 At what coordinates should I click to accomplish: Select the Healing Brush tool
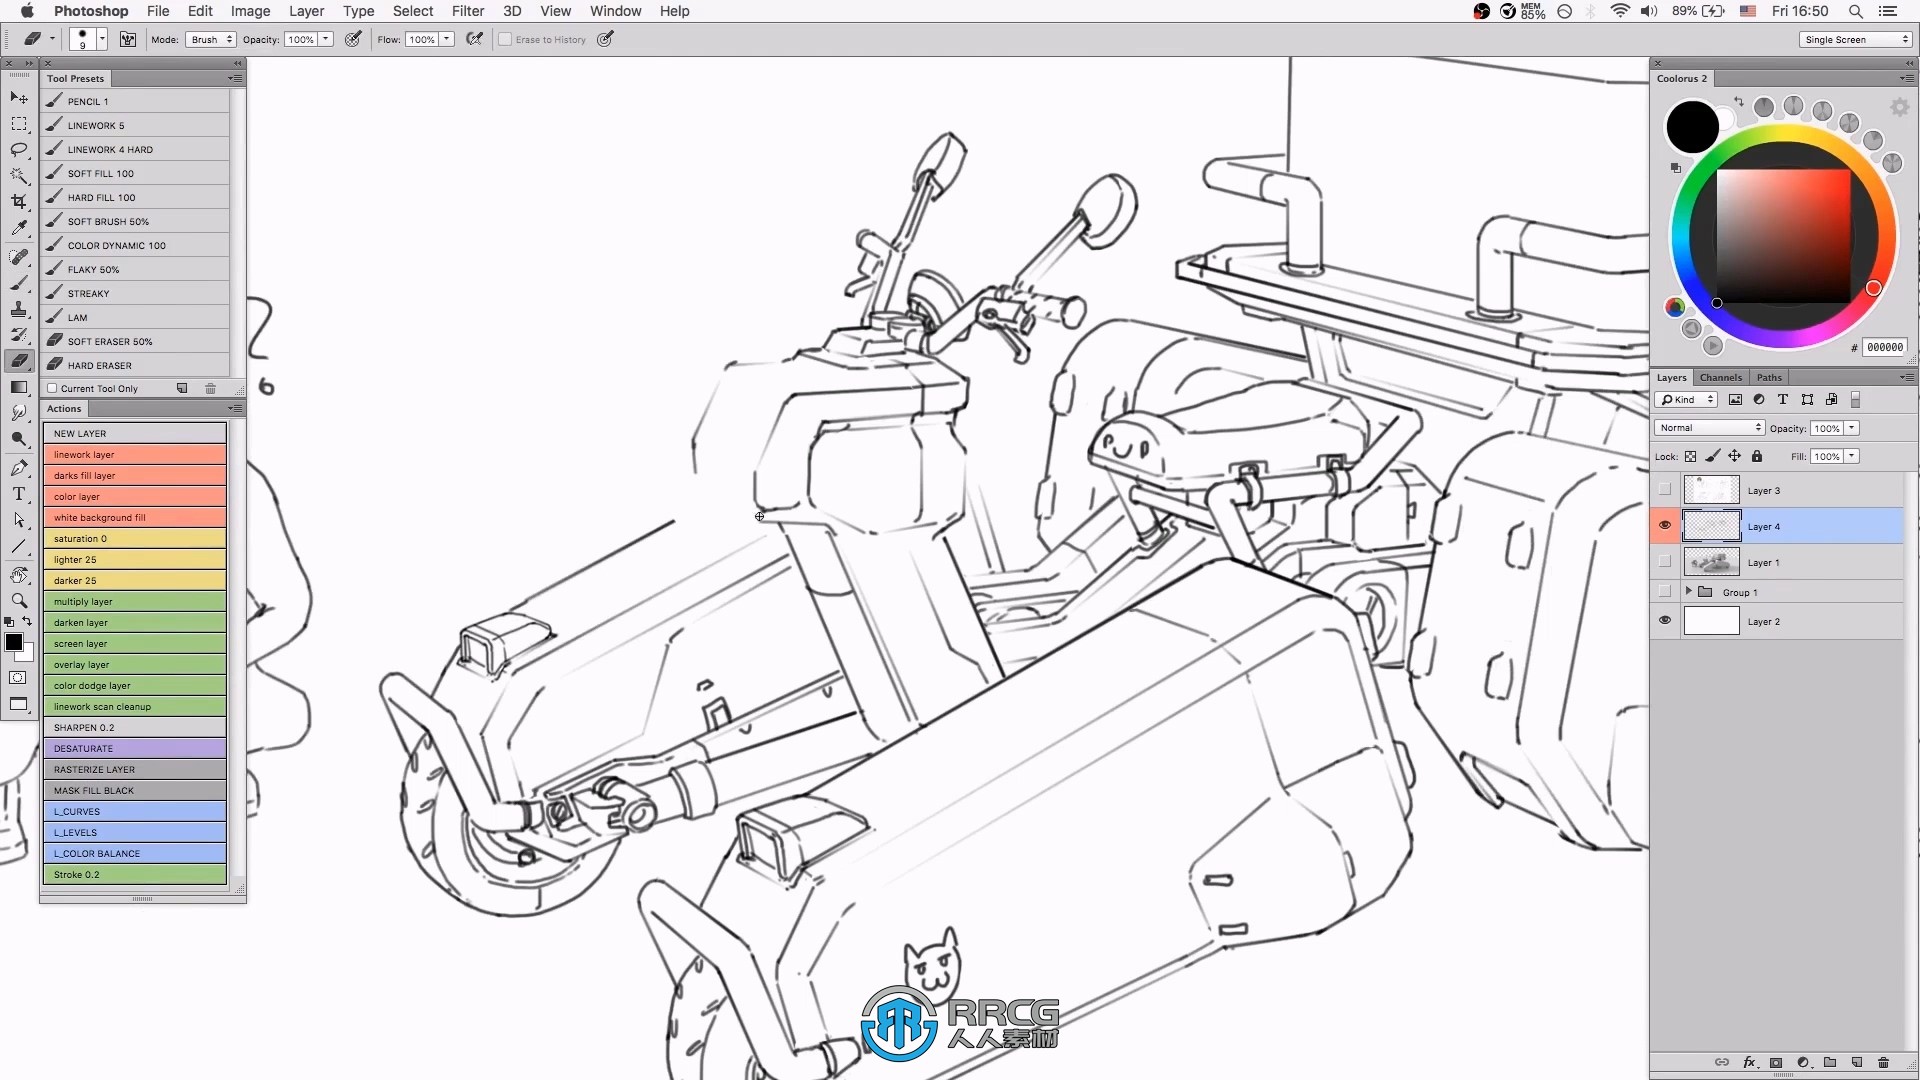19,258
